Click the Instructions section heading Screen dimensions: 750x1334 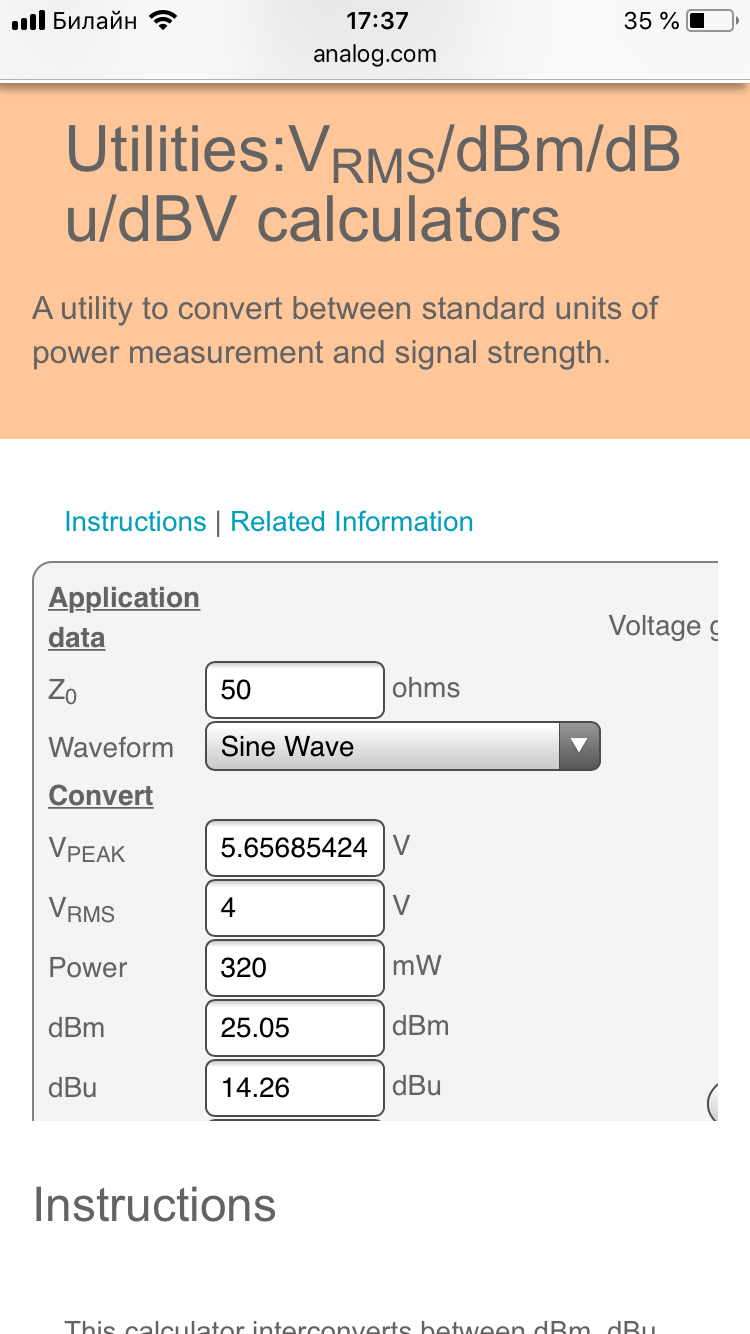tap(154, 1205)
